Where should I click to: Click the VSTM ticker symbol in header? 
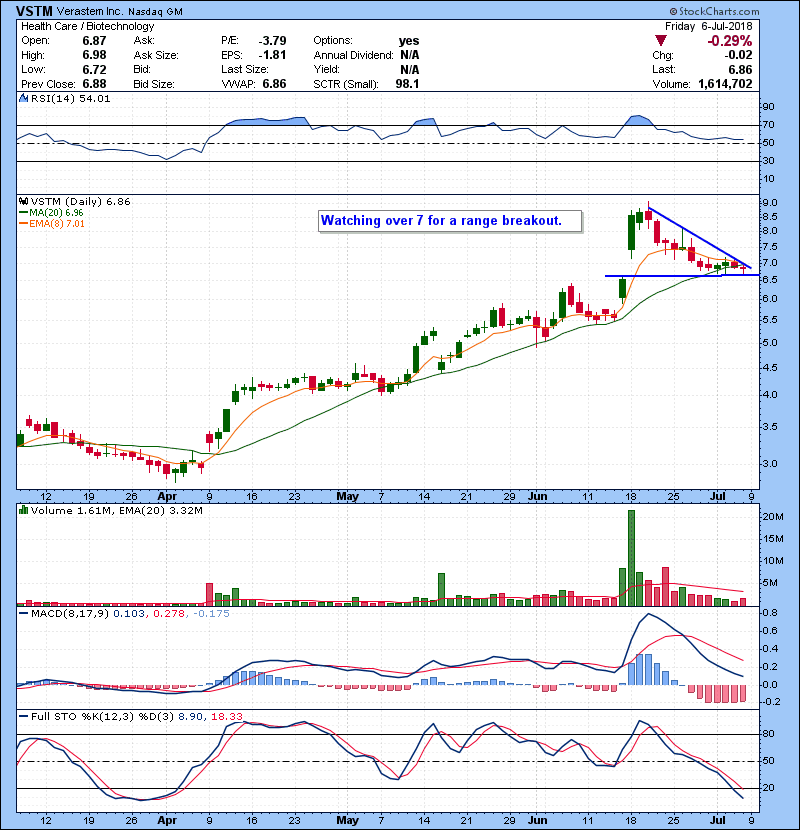pyautogui.click(x=34, y=11)
